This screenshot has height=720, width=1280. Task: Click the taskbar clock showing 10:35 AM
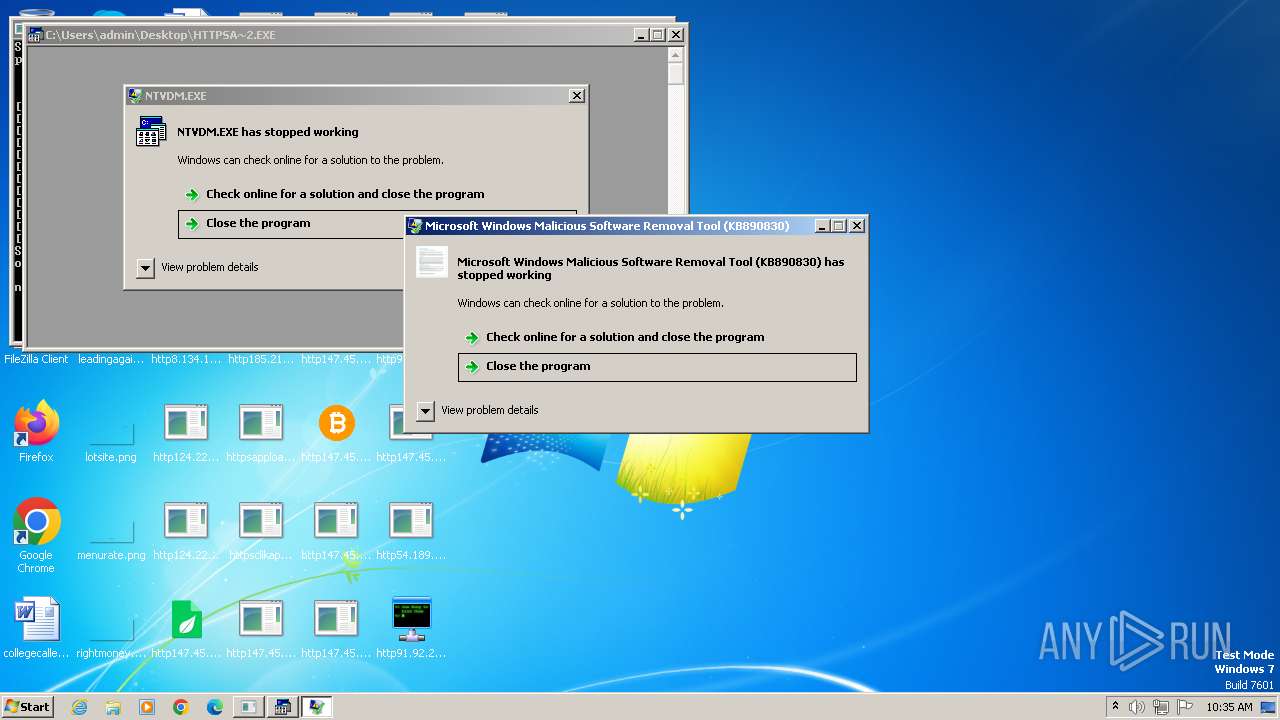(x=1229, y=707)
